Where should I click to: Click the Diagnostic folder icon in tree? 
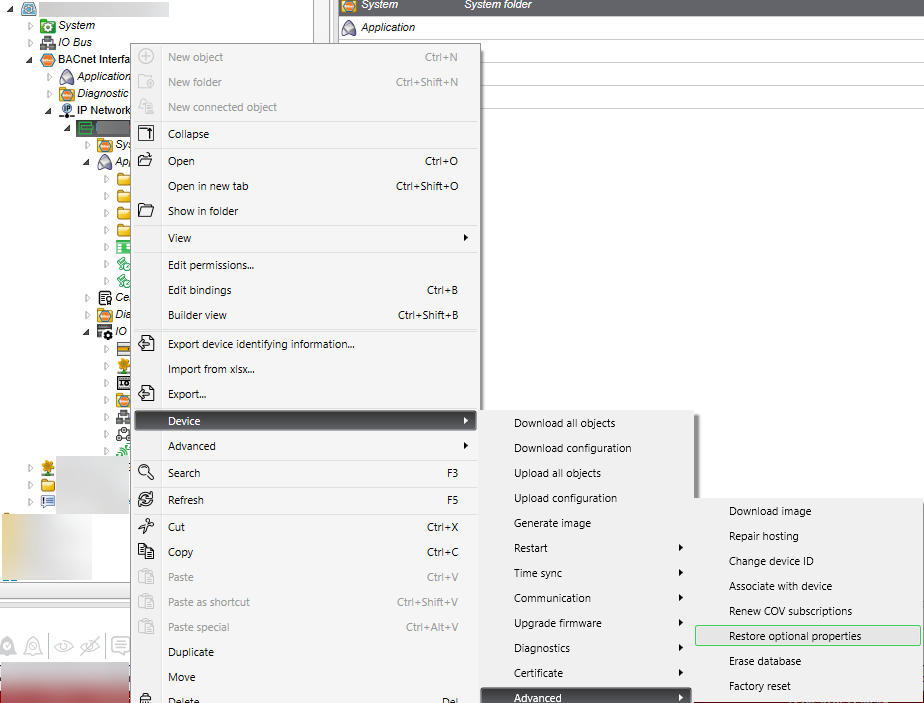click(x=67, y=94)
